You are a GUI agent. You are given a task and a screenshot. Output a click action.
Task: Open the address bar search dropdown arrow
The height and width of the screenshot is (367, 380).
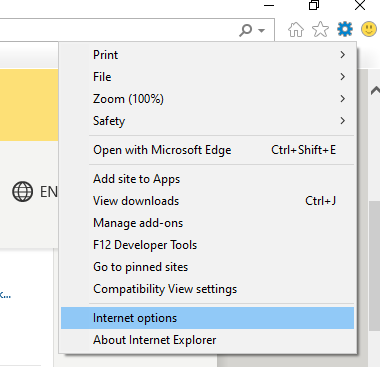262,31
